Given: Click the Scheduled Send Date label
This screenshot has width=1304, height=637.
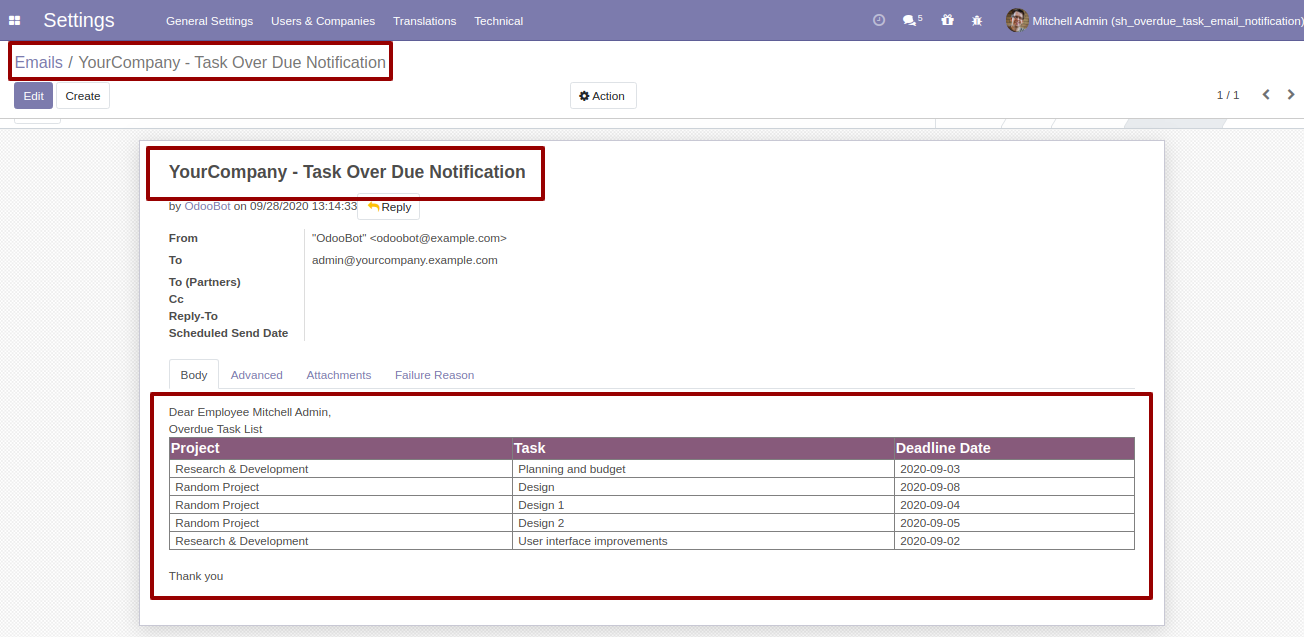Looking at the screenshot, I should click(x=228, y=333).
